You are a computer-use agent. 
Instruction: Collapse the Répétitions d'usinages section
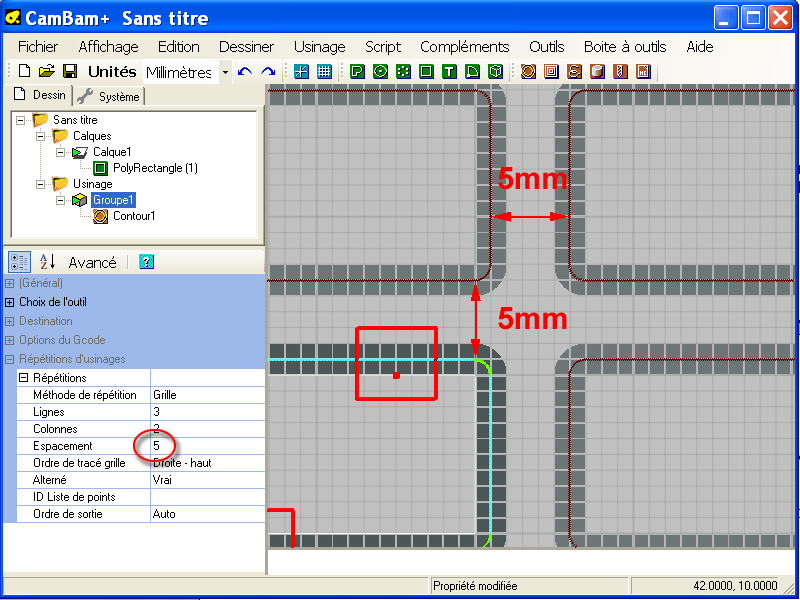(x=9, y=359)
